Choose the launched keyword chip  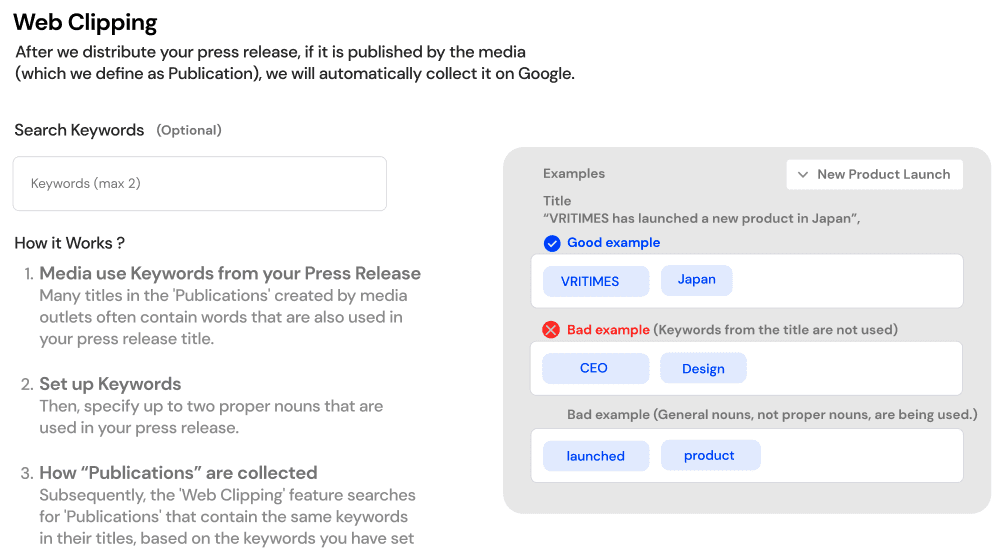coord(595,456)
